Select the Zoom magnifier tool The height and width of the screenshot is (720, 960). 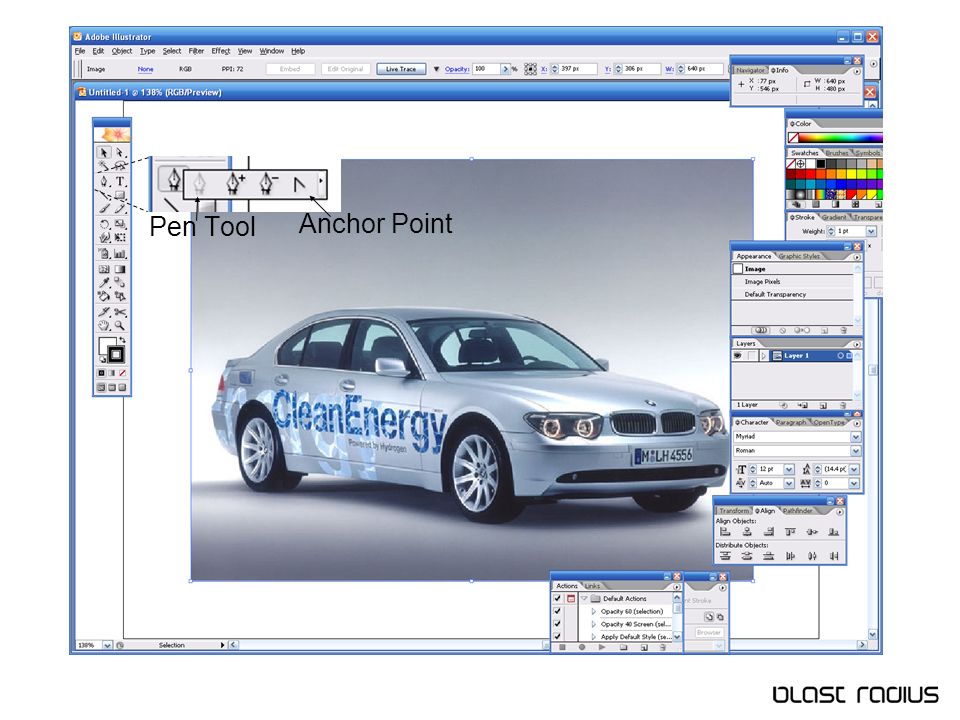tap(120, 325)
